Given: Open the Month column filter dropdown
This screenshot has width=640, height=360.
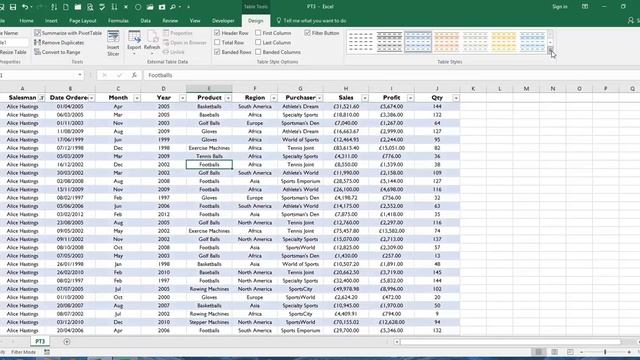Looking at the screenshot, I should (137, 98).
